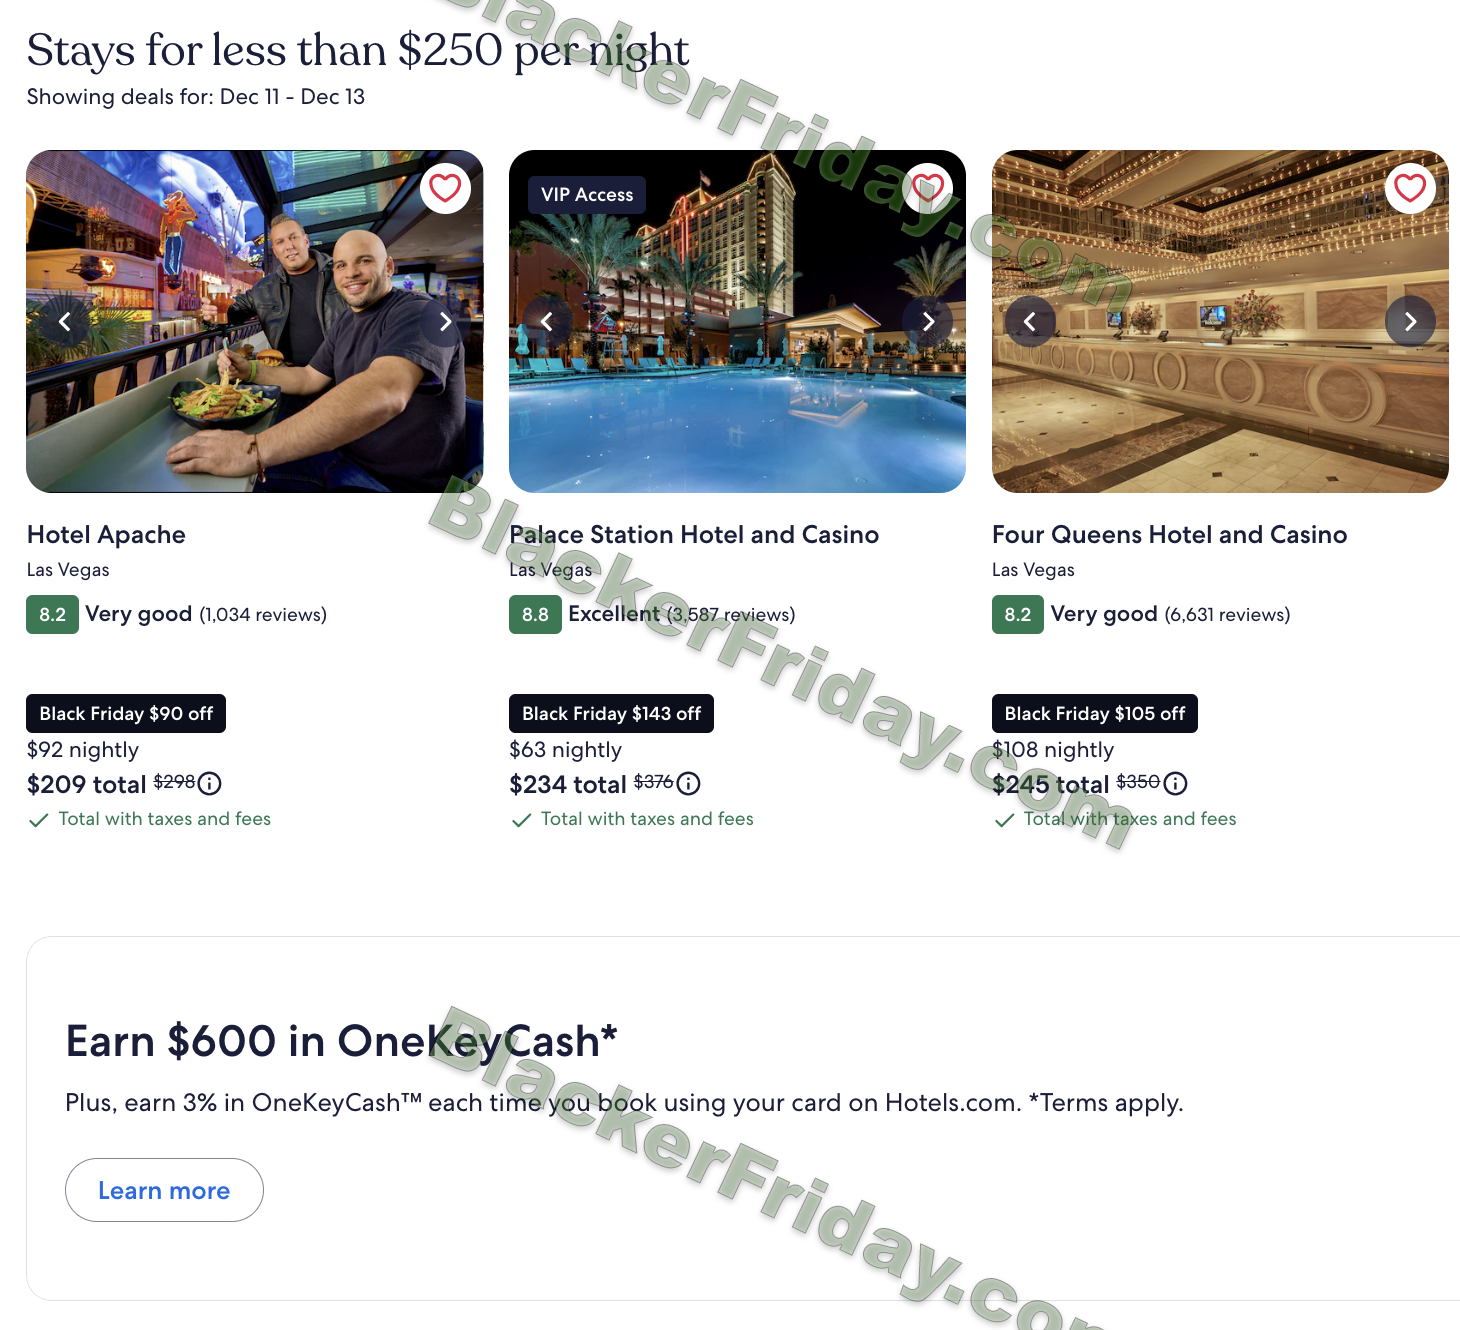The image size is (1460, 1330).
Task: Save Hotel Apache with heart icon
Action: point(445,188)
